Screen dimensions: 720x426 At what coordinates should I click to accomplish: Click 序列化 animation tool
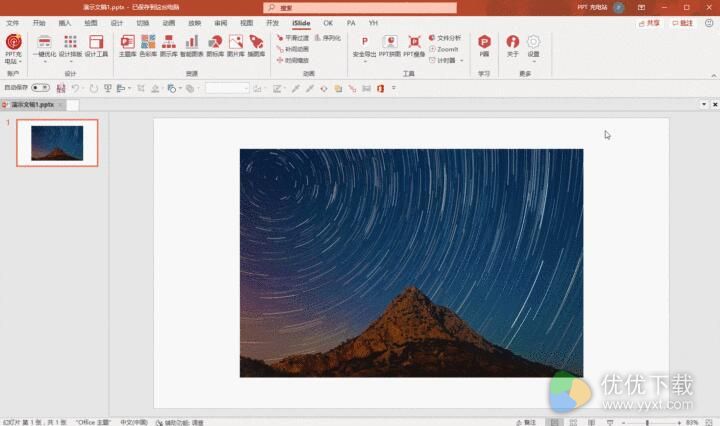click(x=327, y=38)
